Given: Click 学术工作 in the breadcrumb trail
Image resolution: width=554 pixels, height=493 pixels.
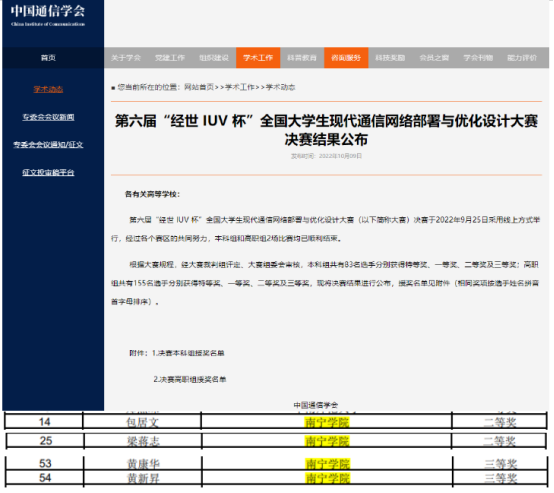Looking at the screenshot, I should [240, 87].
